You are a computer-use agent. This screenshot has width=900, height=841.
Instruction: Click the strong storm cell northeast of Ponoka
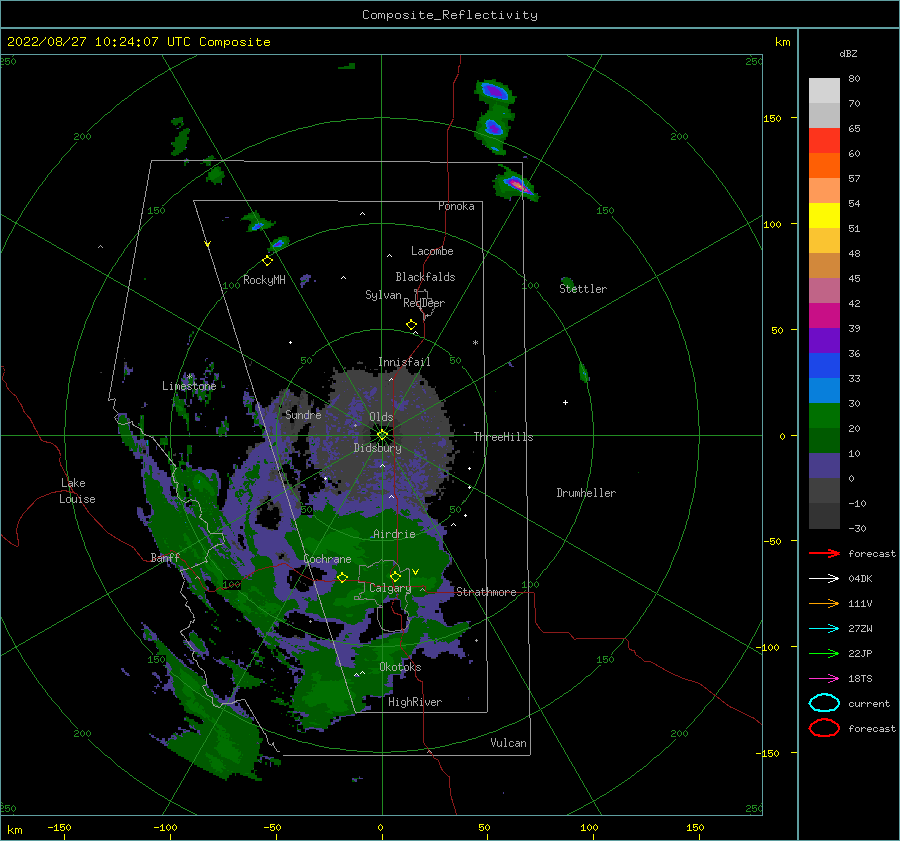517,184
